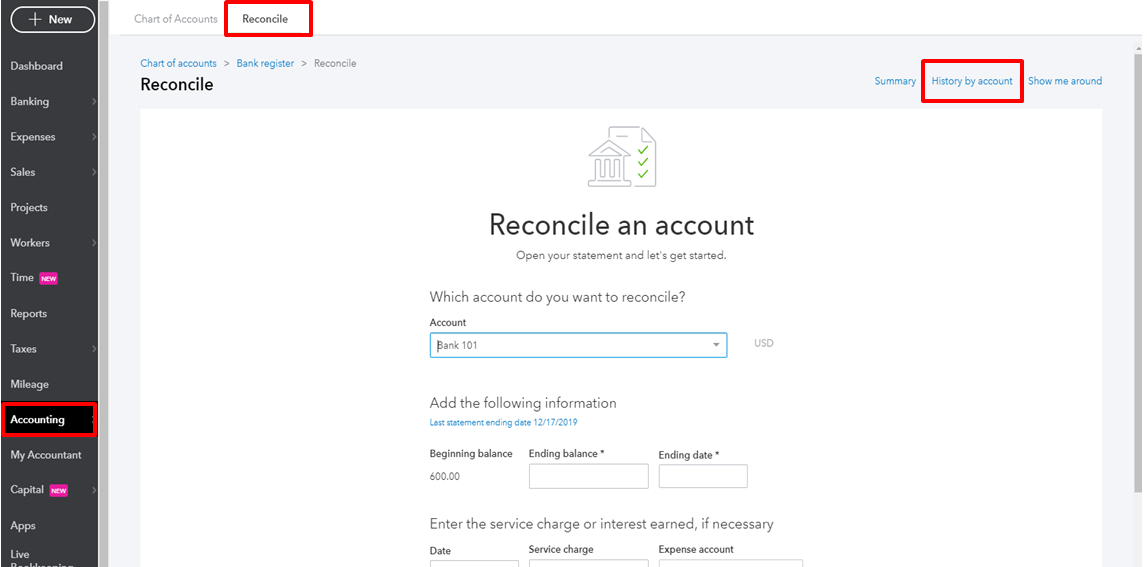Expand the Sales submenu chevron
The height and width of the screenshot is (567, 1147).
[93, 173]
